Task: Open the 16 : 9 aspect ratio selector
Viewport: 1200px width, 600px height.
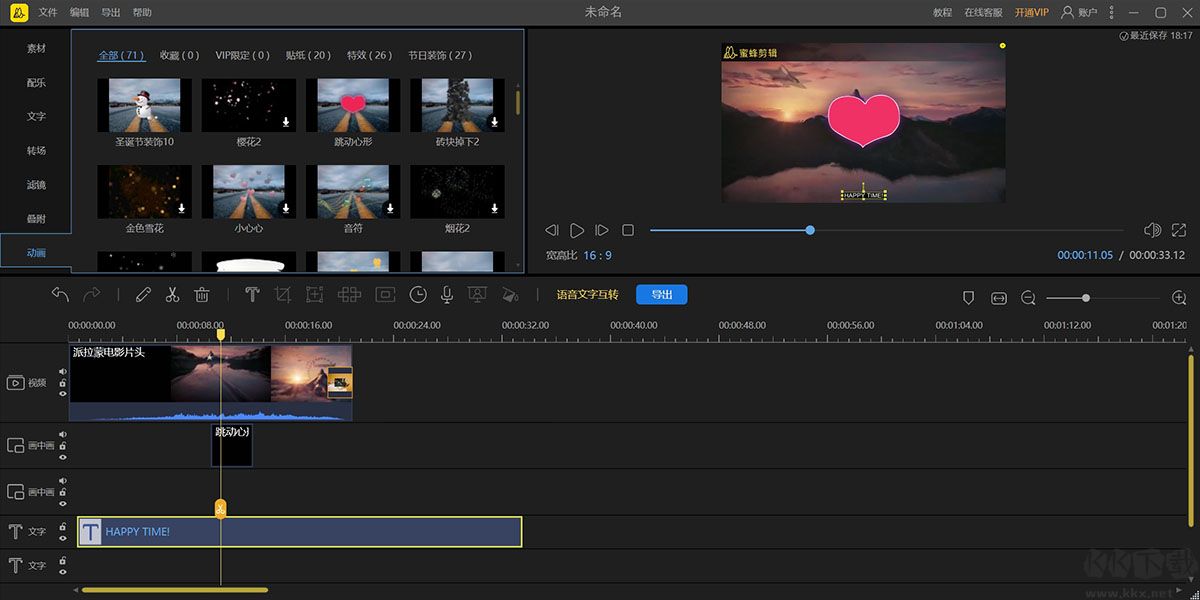Action: coord(597,256)
